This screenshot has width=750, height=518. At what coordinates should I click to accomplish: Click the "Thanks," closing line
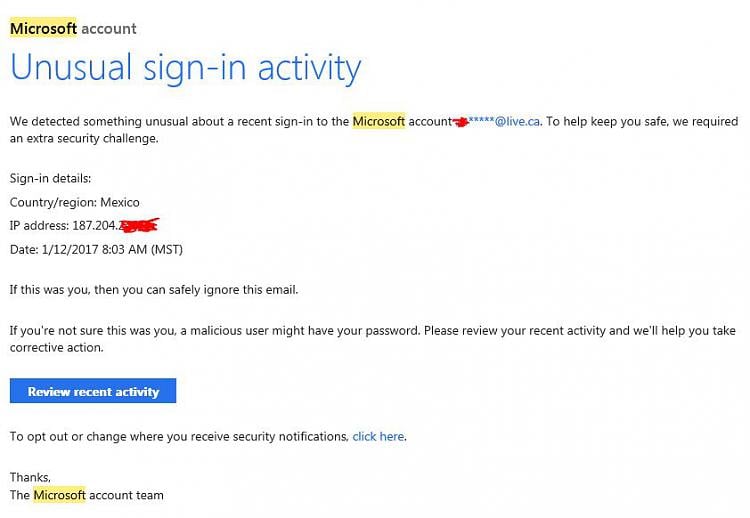tap(30, 477)
